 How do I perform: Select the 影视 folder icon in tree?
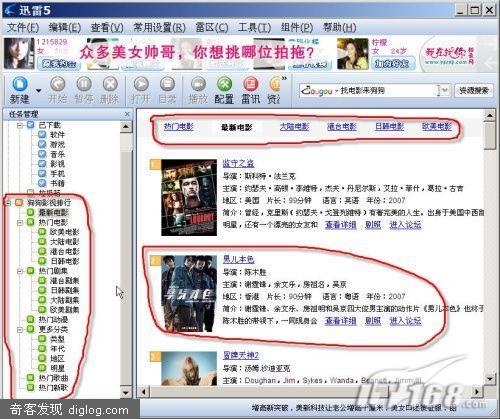coord(42,164)
